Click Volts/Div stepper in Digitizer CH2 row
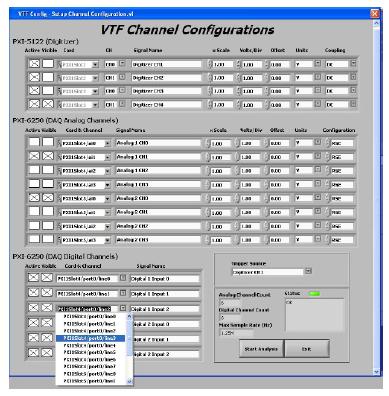The image size is (389, 396). (238, 78)
